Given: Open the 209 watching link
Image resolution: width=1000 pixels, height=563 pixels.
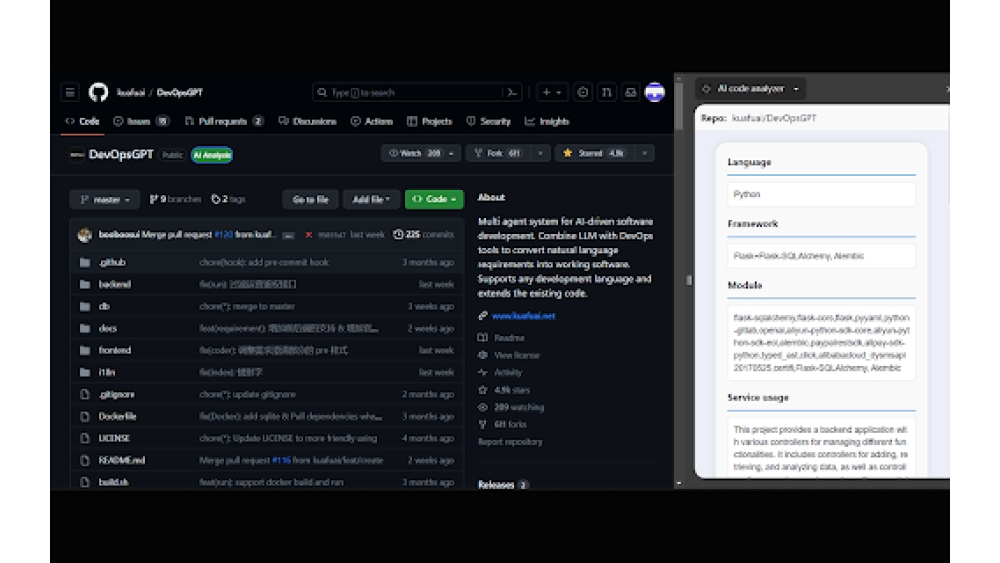Looking at the screenshot, I should pos(518,407).
